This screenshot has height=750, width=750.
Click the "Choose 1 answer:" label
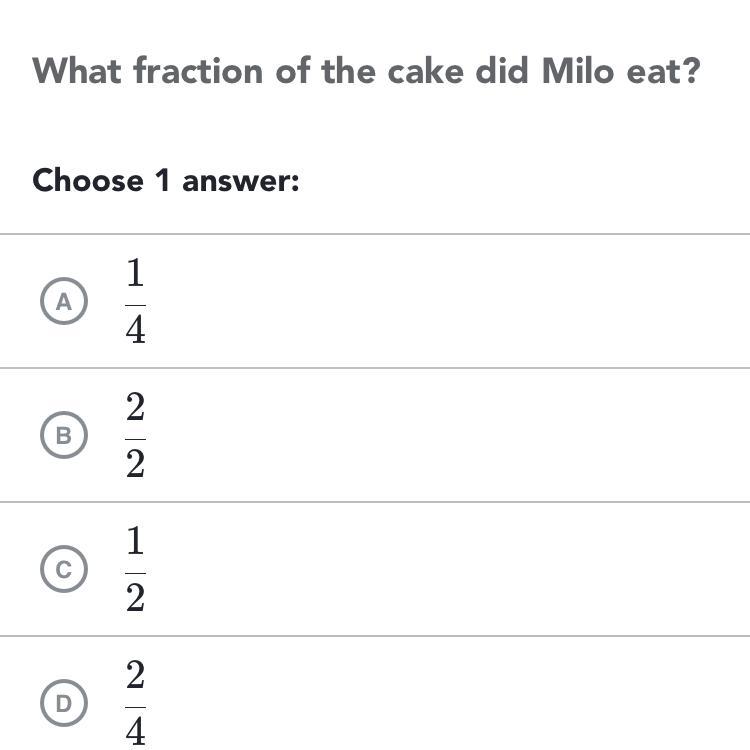166,181
